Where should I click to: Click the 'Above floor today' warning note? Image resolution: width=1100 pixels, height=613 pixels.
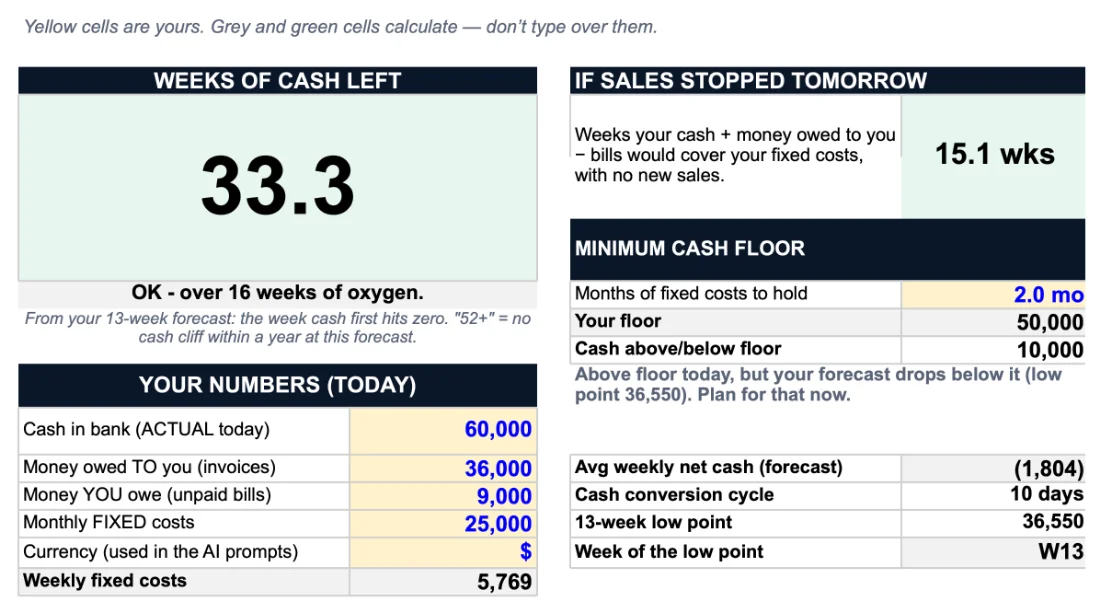point(818,384)
